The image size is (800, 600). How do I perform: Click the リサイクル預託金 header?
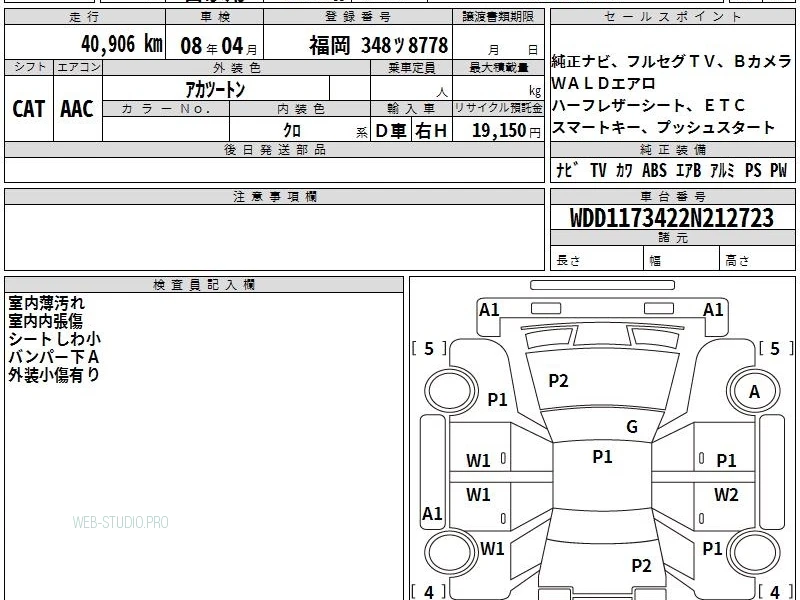(x=498, y=108)
